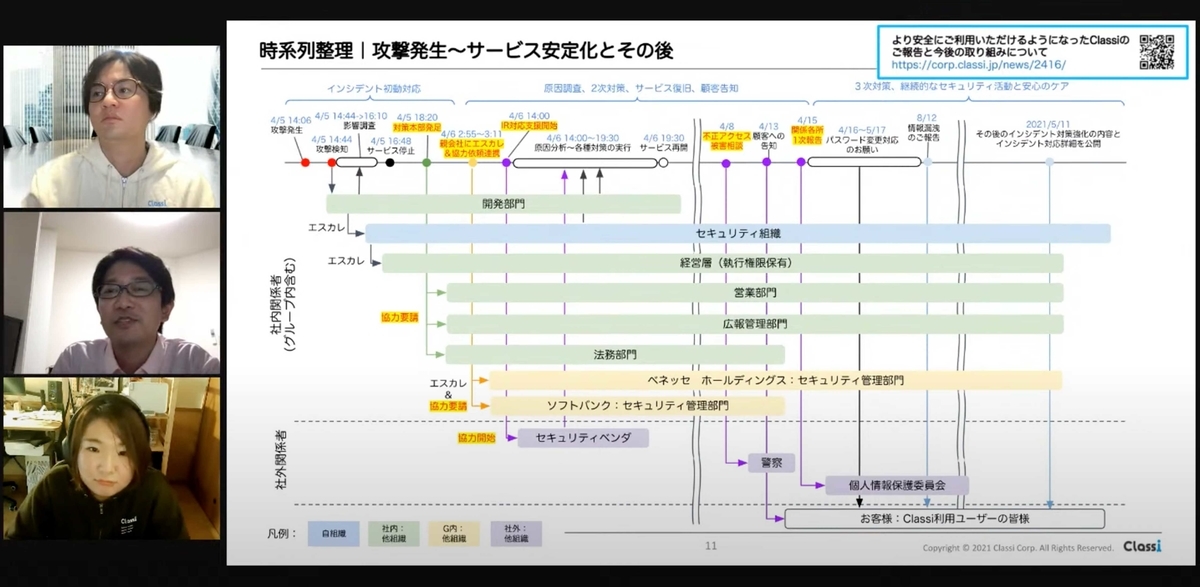The height and width of the screenshot is (587, 1200).
Task: Click the G内:他組織 yellow legend swatch
Action: 455,533
